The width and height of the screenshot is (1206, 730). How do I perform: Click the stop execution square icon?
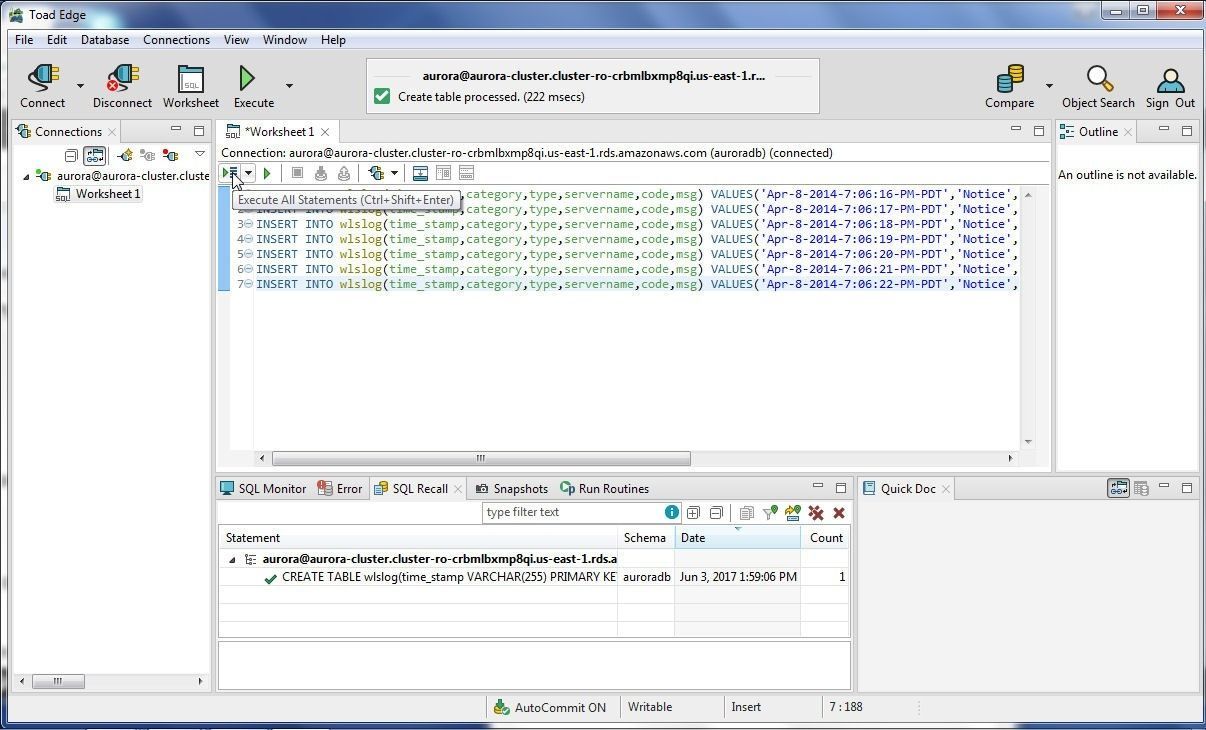click(x=297, y=173)
